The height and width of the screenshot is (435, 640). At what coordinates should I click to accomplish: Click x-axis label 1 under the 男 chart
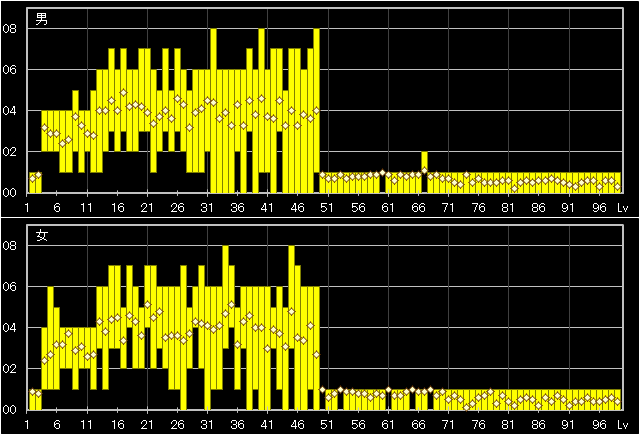[x=27, y=208]
